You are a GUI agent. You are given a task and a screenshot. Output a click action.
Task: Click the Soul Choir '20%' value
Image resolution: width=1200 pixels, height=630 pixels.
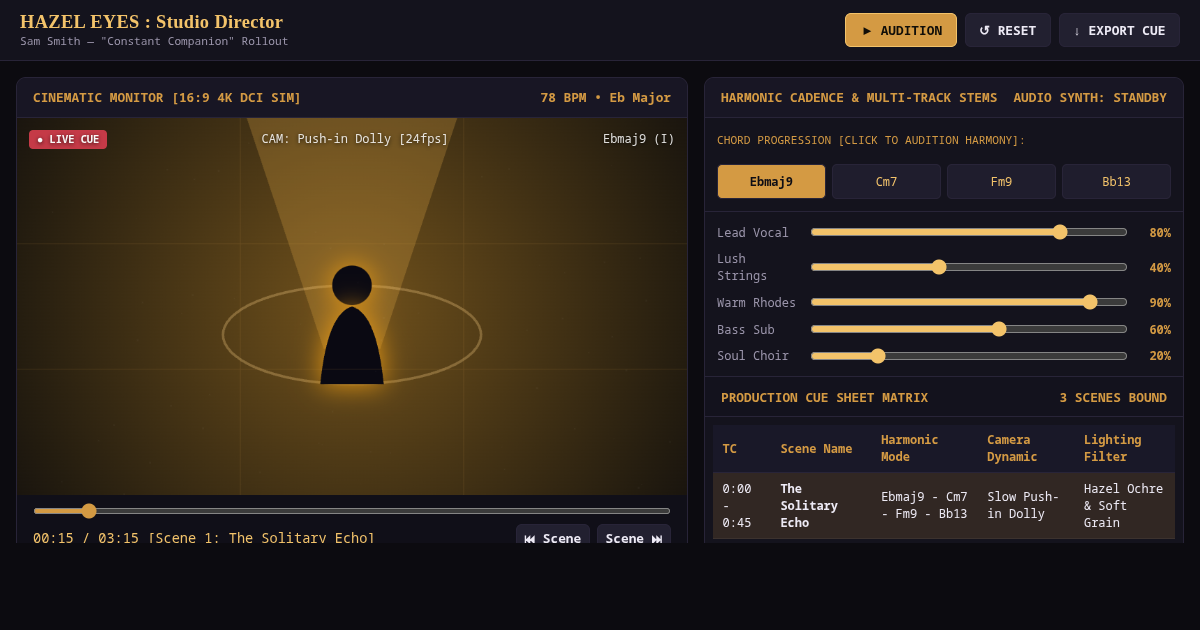point(1160,356)
